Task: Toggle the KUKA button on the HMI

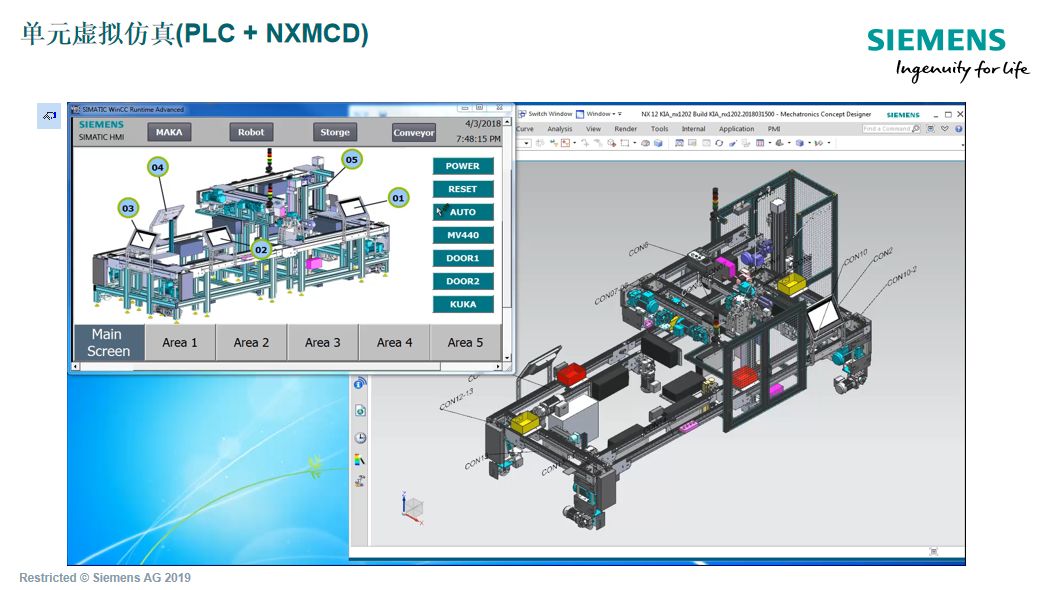Action: pyautogui.click(x=463, y=304)
